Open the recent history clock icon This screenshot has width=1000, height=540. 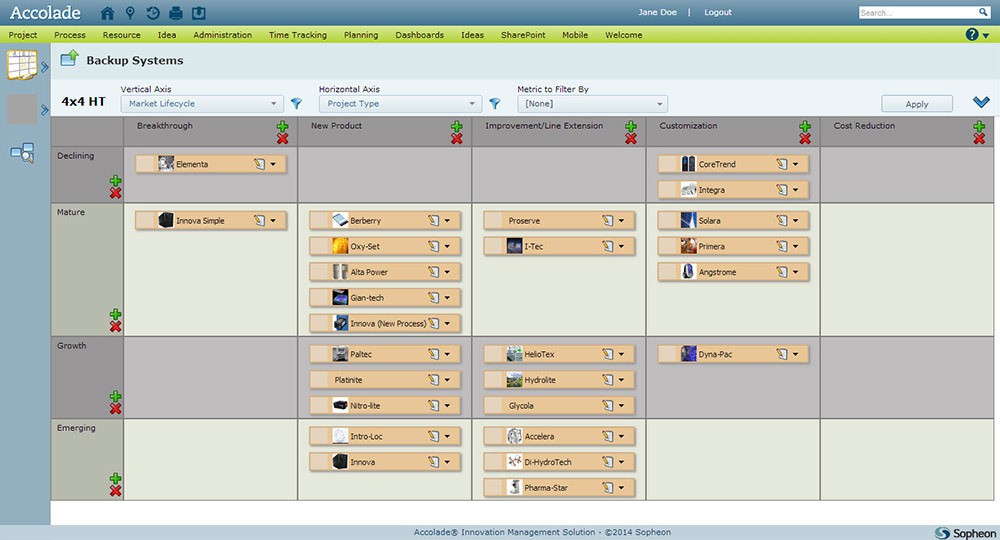click(153, 13)
